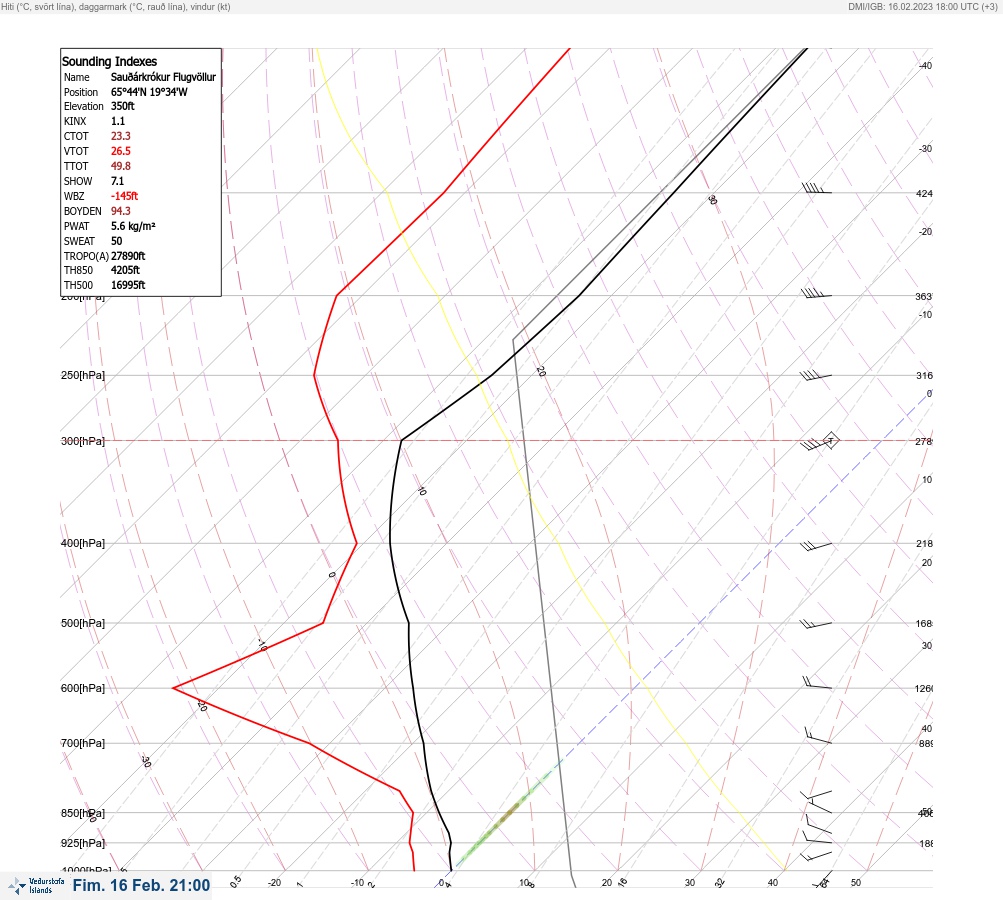Click the 700[hPa] pressure label
This screenshot has height=900, width=1003.
pyautogui.click(x=83, y=743)
